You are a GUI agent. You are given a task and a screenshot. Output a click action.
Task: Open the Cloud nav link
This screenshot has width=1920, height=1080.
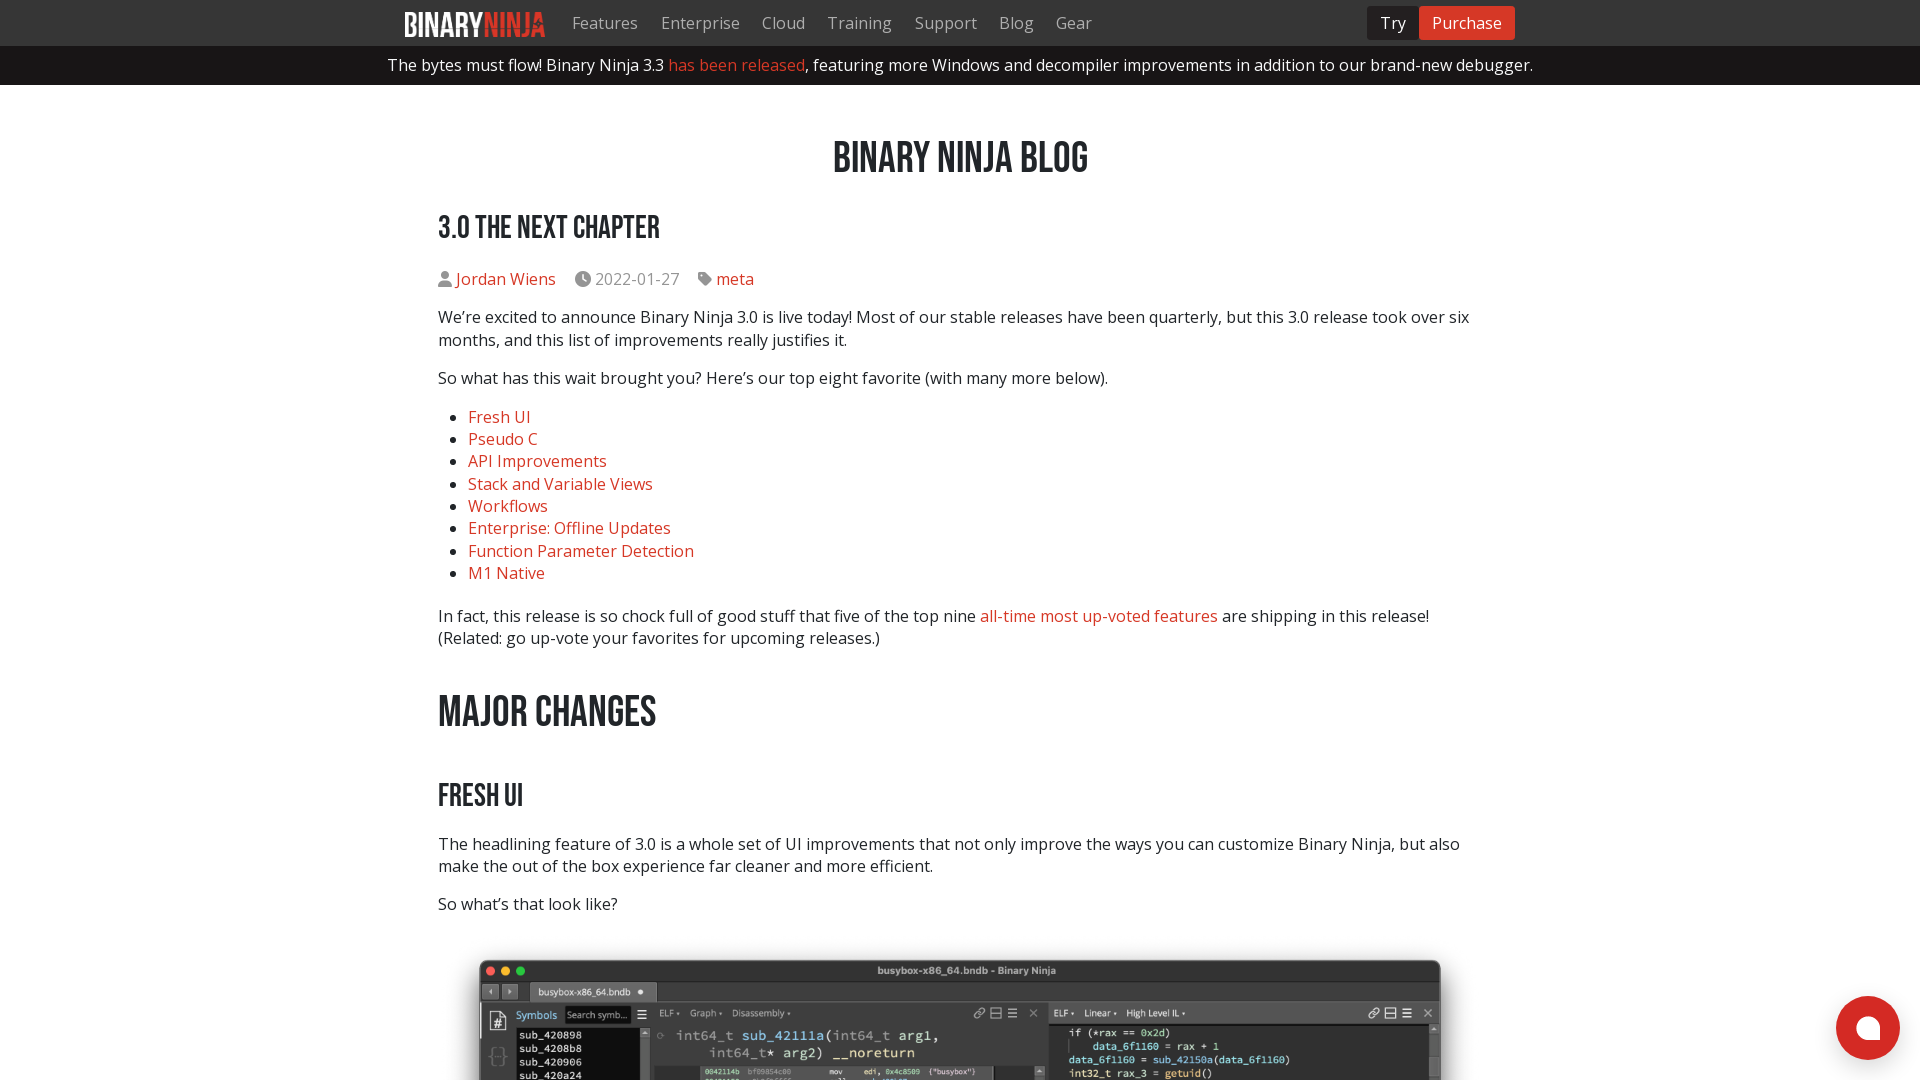click(783, 23)
